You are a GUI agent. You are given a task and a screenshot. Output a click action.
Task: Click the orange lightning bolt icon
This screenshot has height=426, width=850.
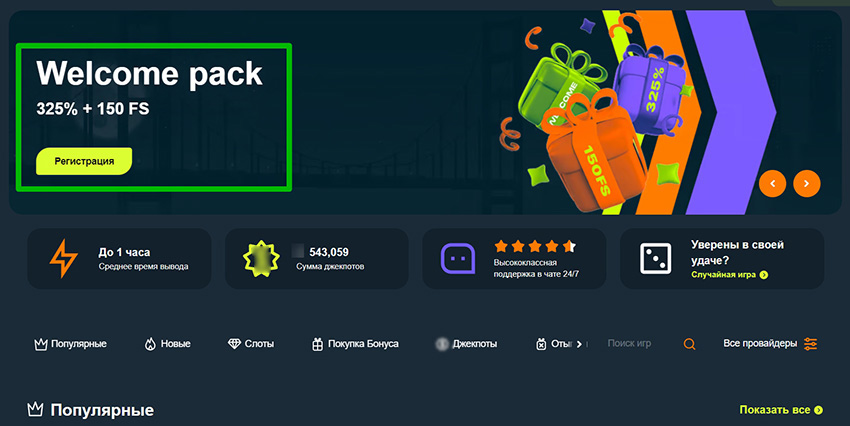point(63,259)
